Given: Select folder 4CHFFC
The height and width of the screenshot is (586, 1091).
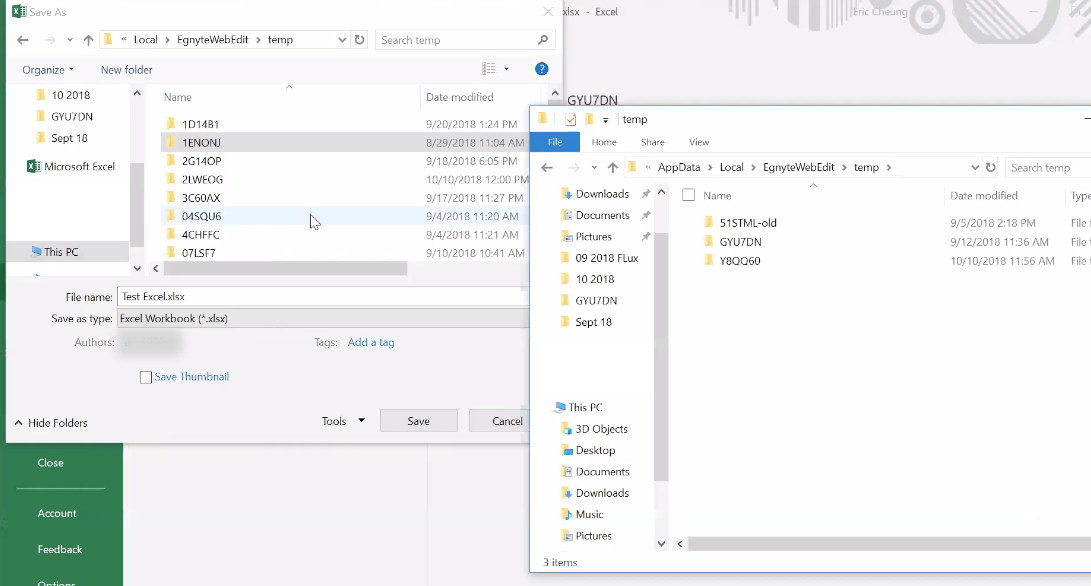Looking at the screenshot, I should click(x=200, y=235).
